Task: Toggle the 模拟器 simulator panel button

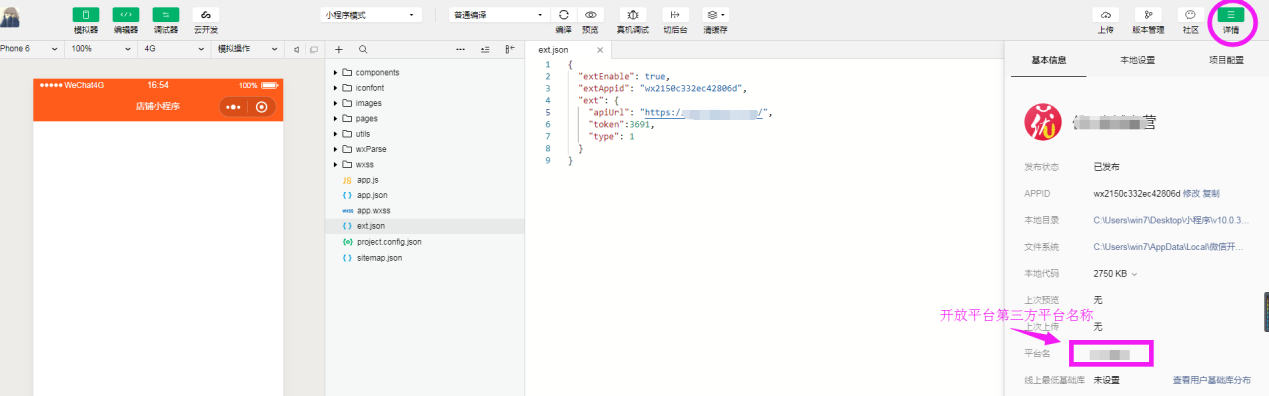Action: point(86,15)
